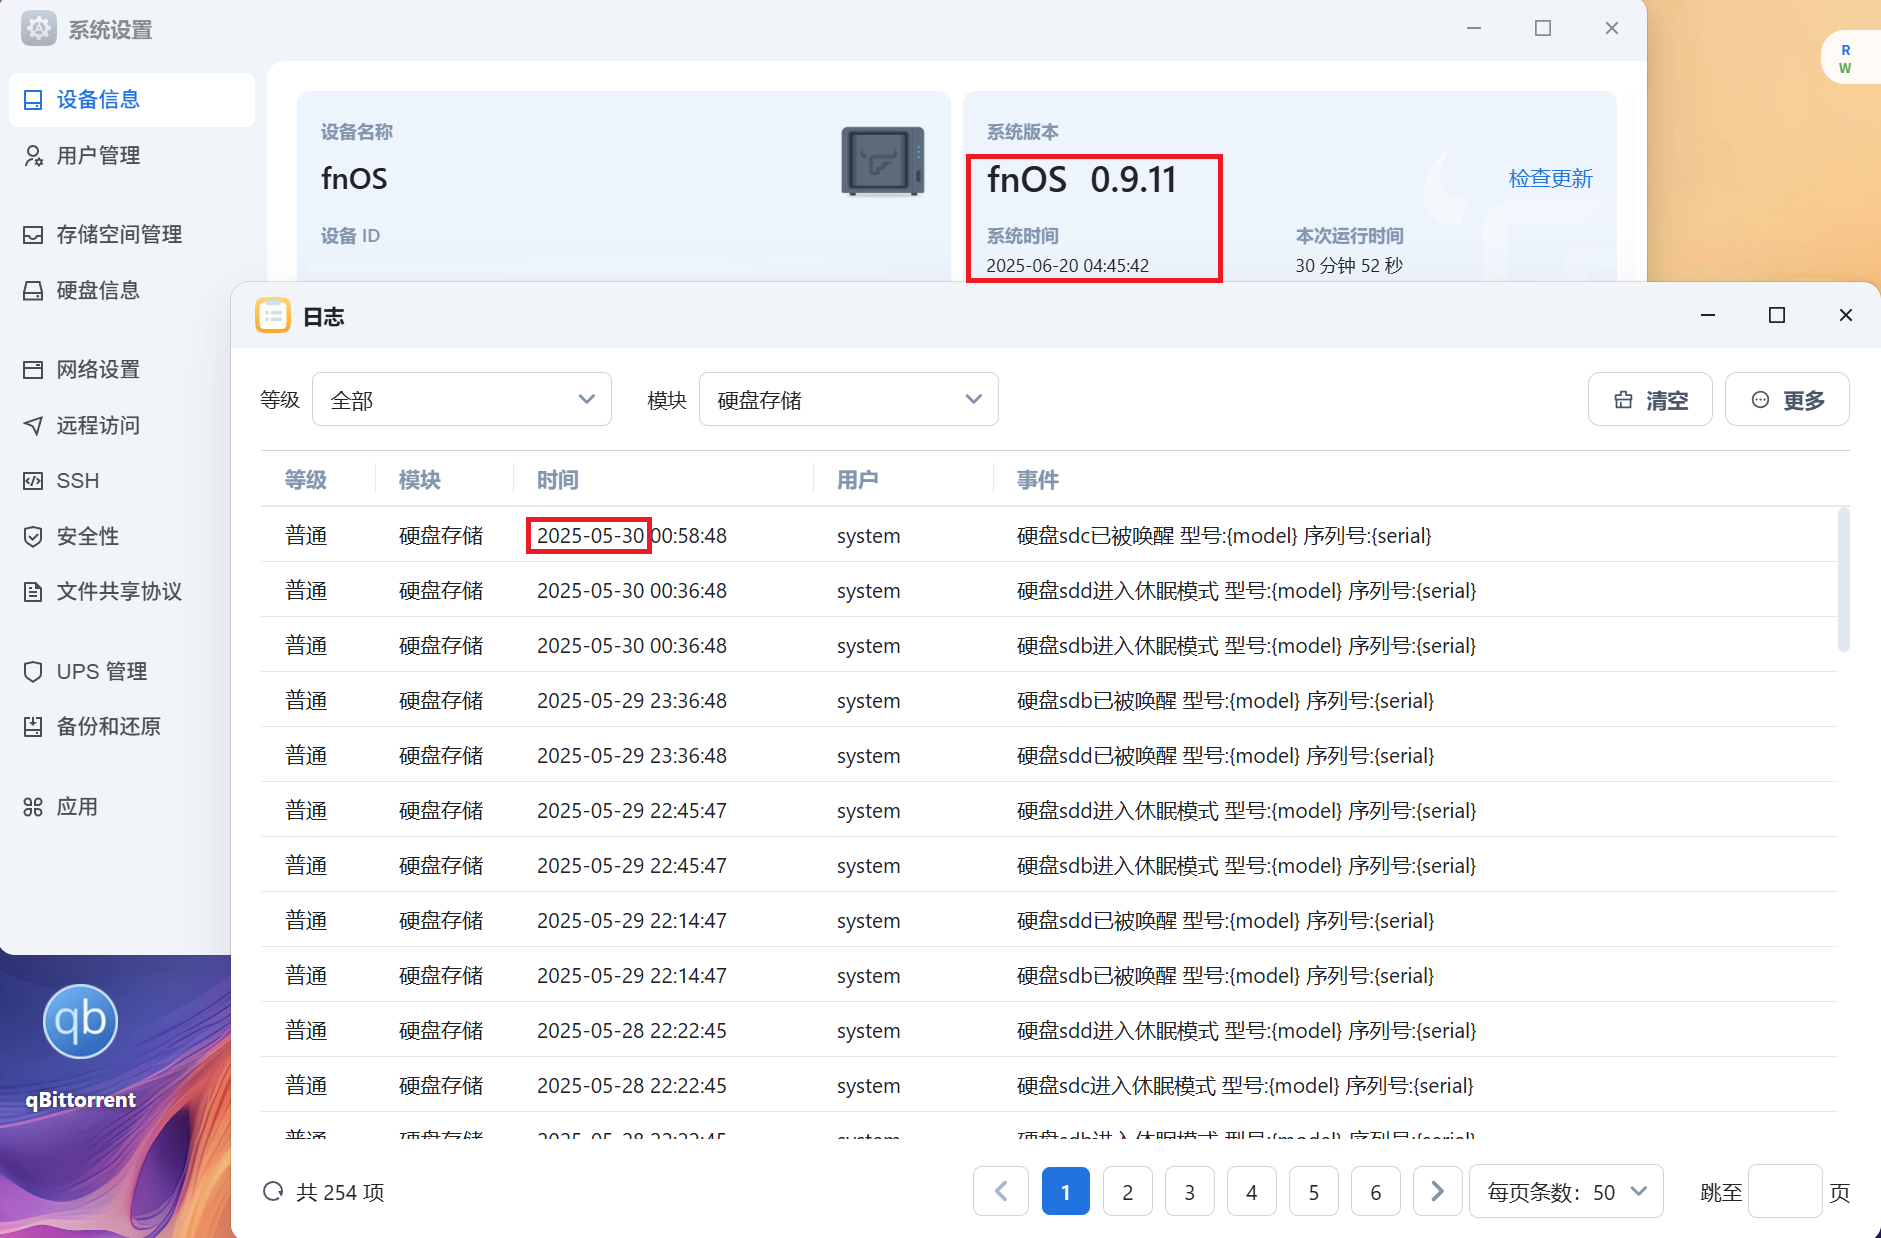The height and width of the screenshot is (1238, 1881).
Task: Maximize the 系统设置 window
Action: [1543, 28]
